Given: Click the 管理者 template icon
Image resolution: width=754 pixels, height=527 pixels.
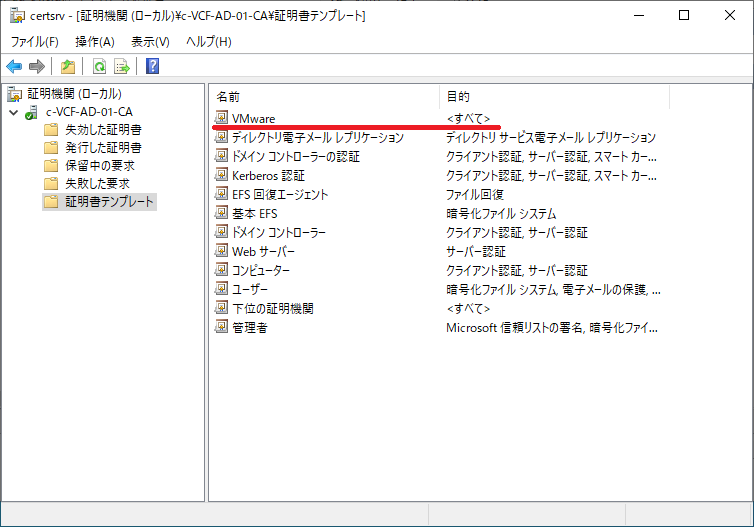Looking at the screenshot, I should (221, 327).
